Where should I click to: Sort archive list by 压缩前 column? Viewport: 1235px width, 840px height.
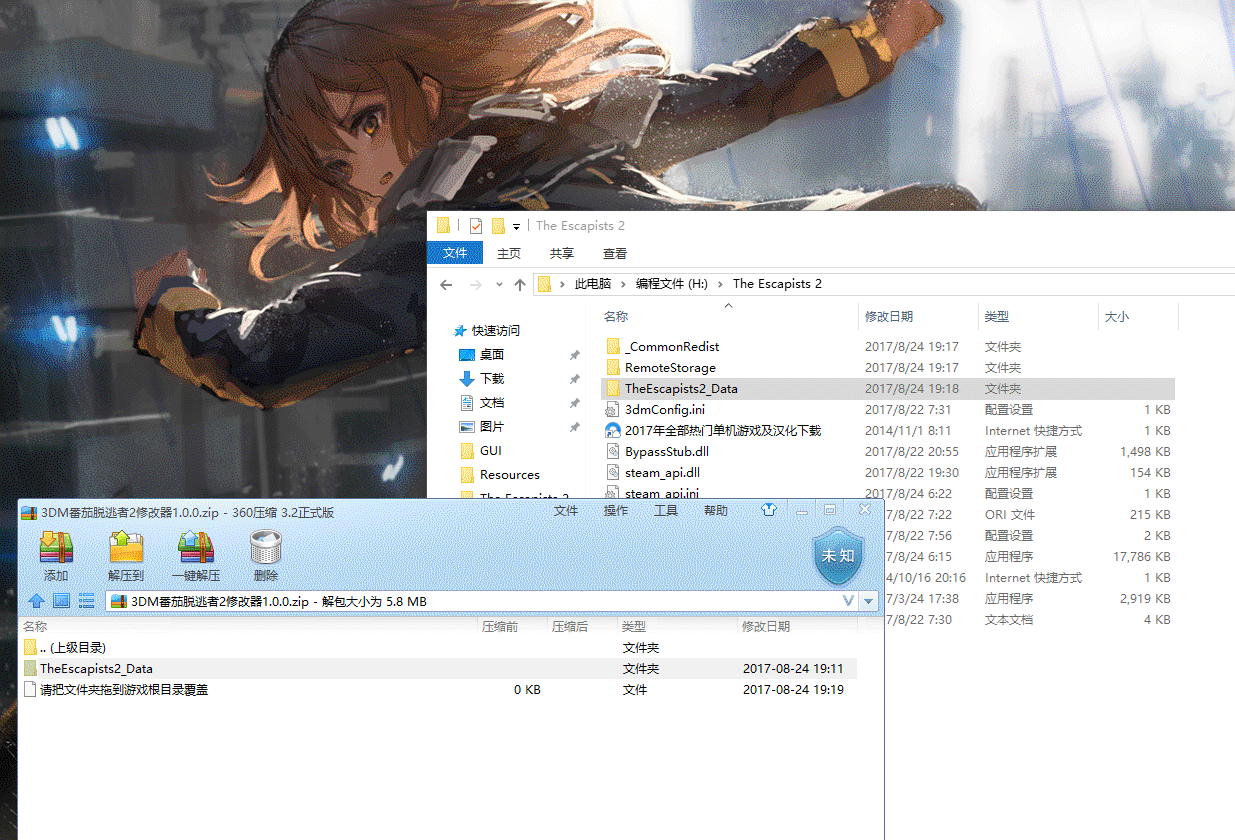tap(500, 626)
